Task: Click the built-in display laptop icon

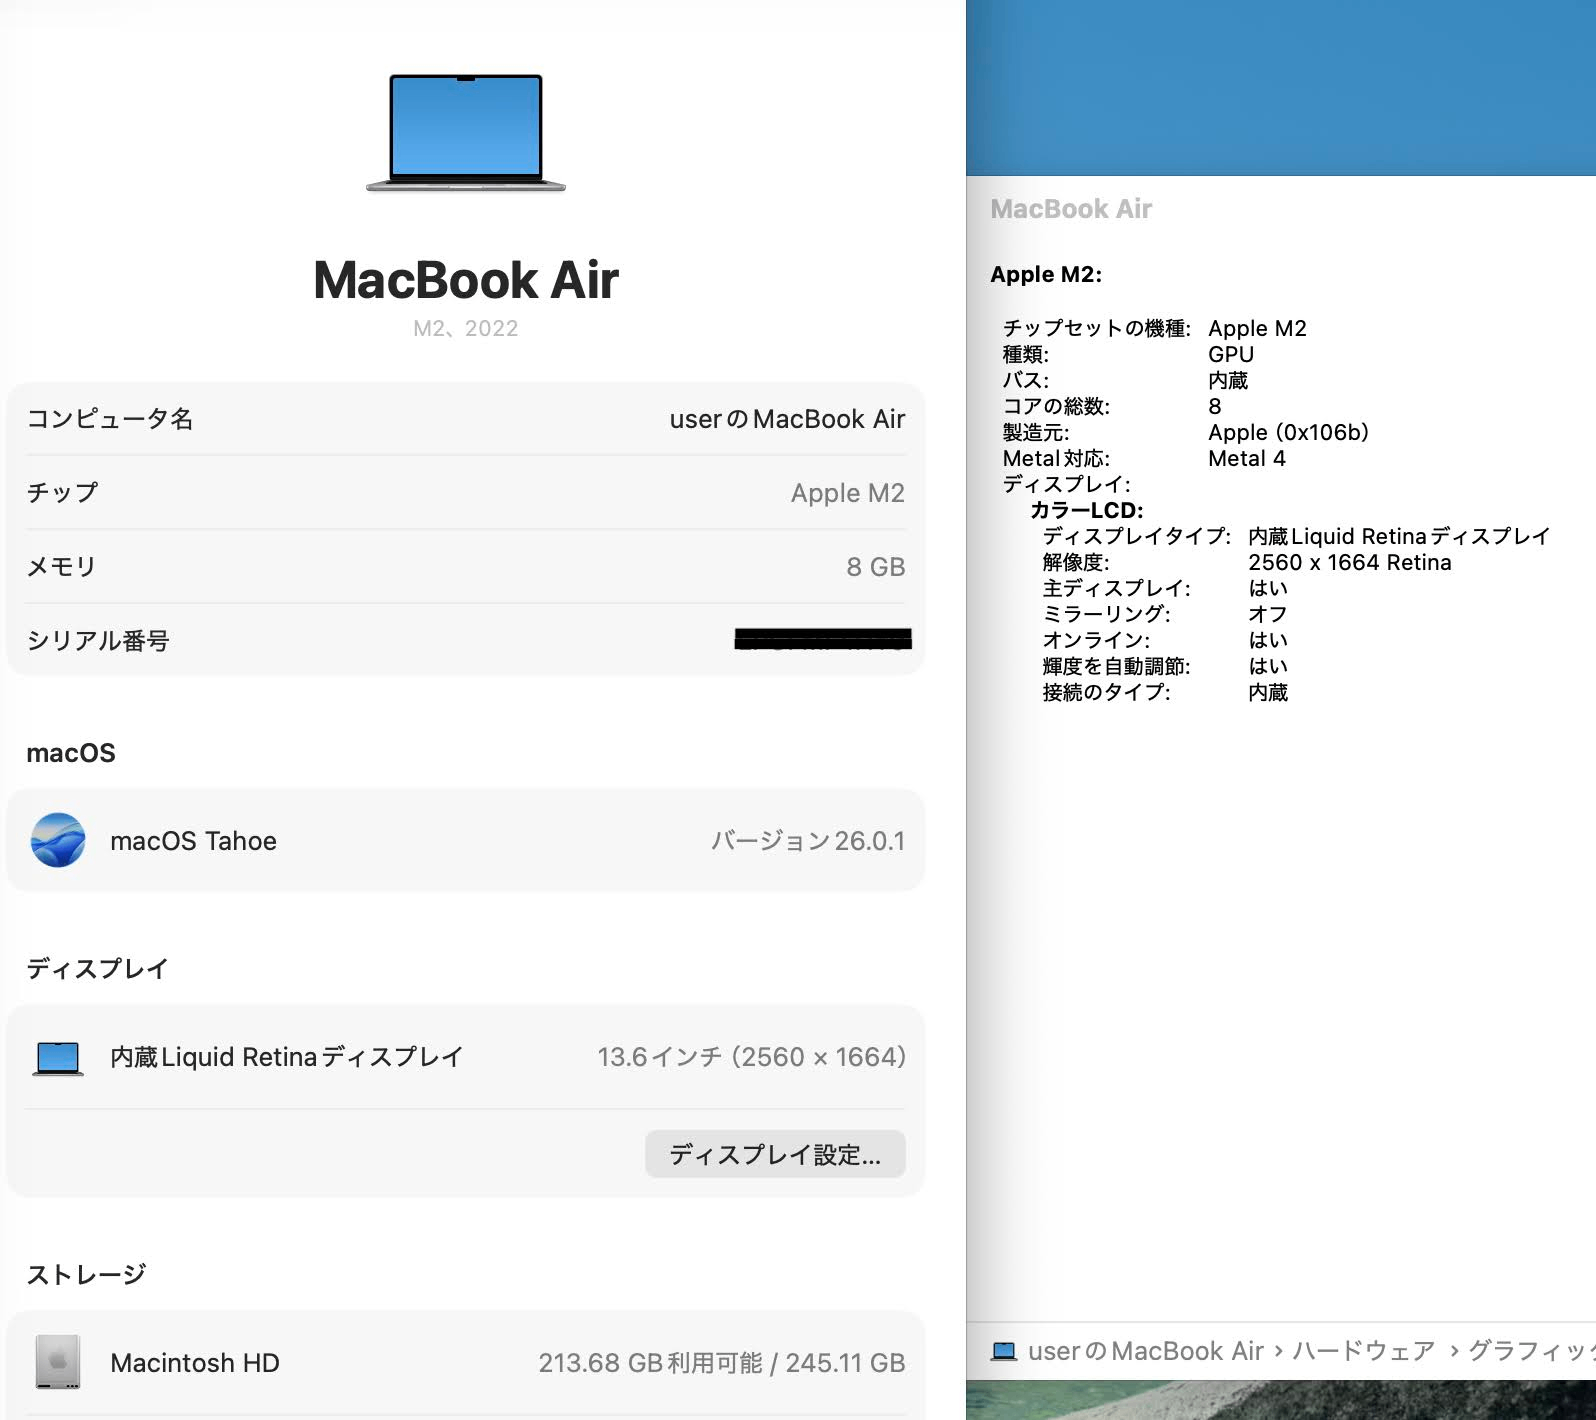Action: [58, 1057]
